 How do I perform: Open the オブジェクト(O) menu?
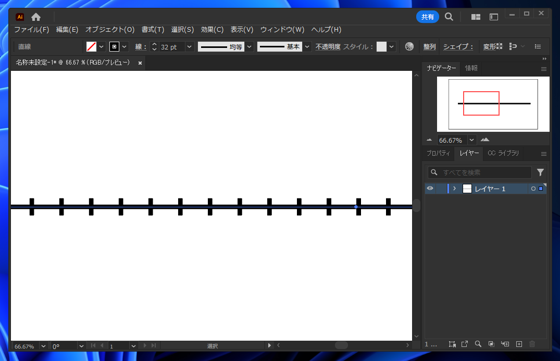coord(110,30)
